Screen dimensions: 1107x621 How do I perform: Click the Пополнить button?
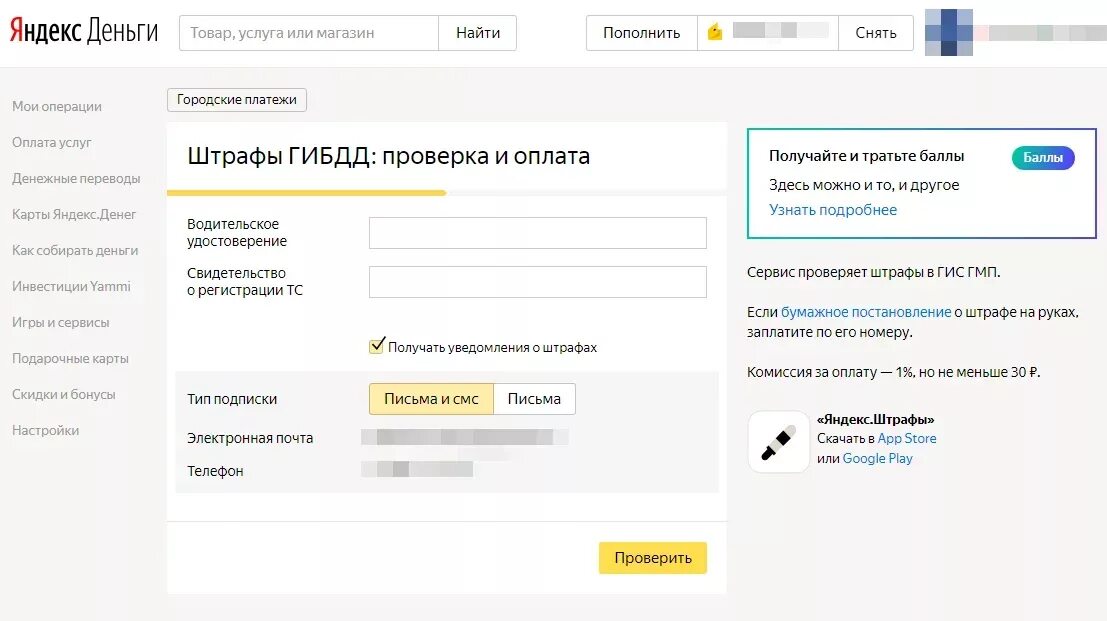pos(642,32)
